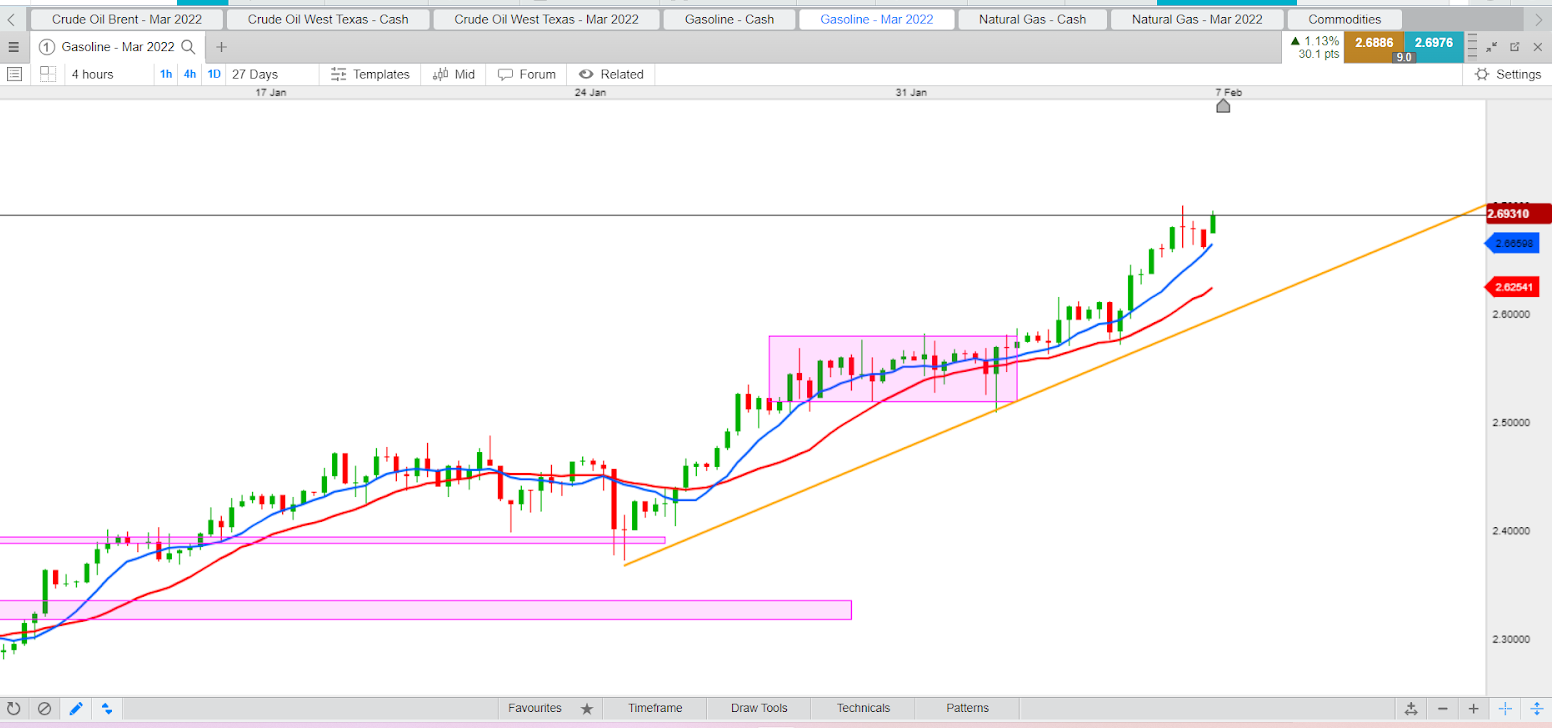Screen dimensions: 1552x728
Task: Open chart Settings
Action: (1508, 74)
